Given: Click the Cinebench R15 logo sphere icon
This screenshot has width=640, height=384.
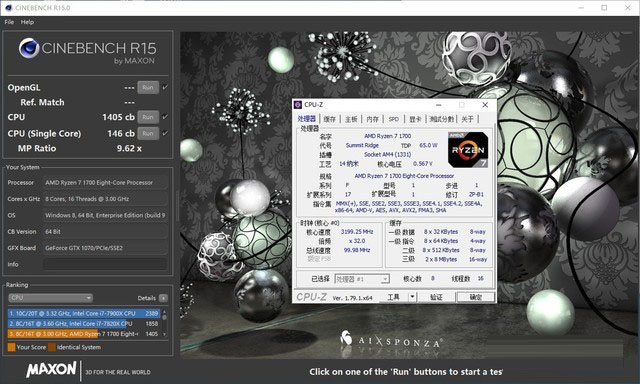Looking at the screenshot, I should (29, 48).
